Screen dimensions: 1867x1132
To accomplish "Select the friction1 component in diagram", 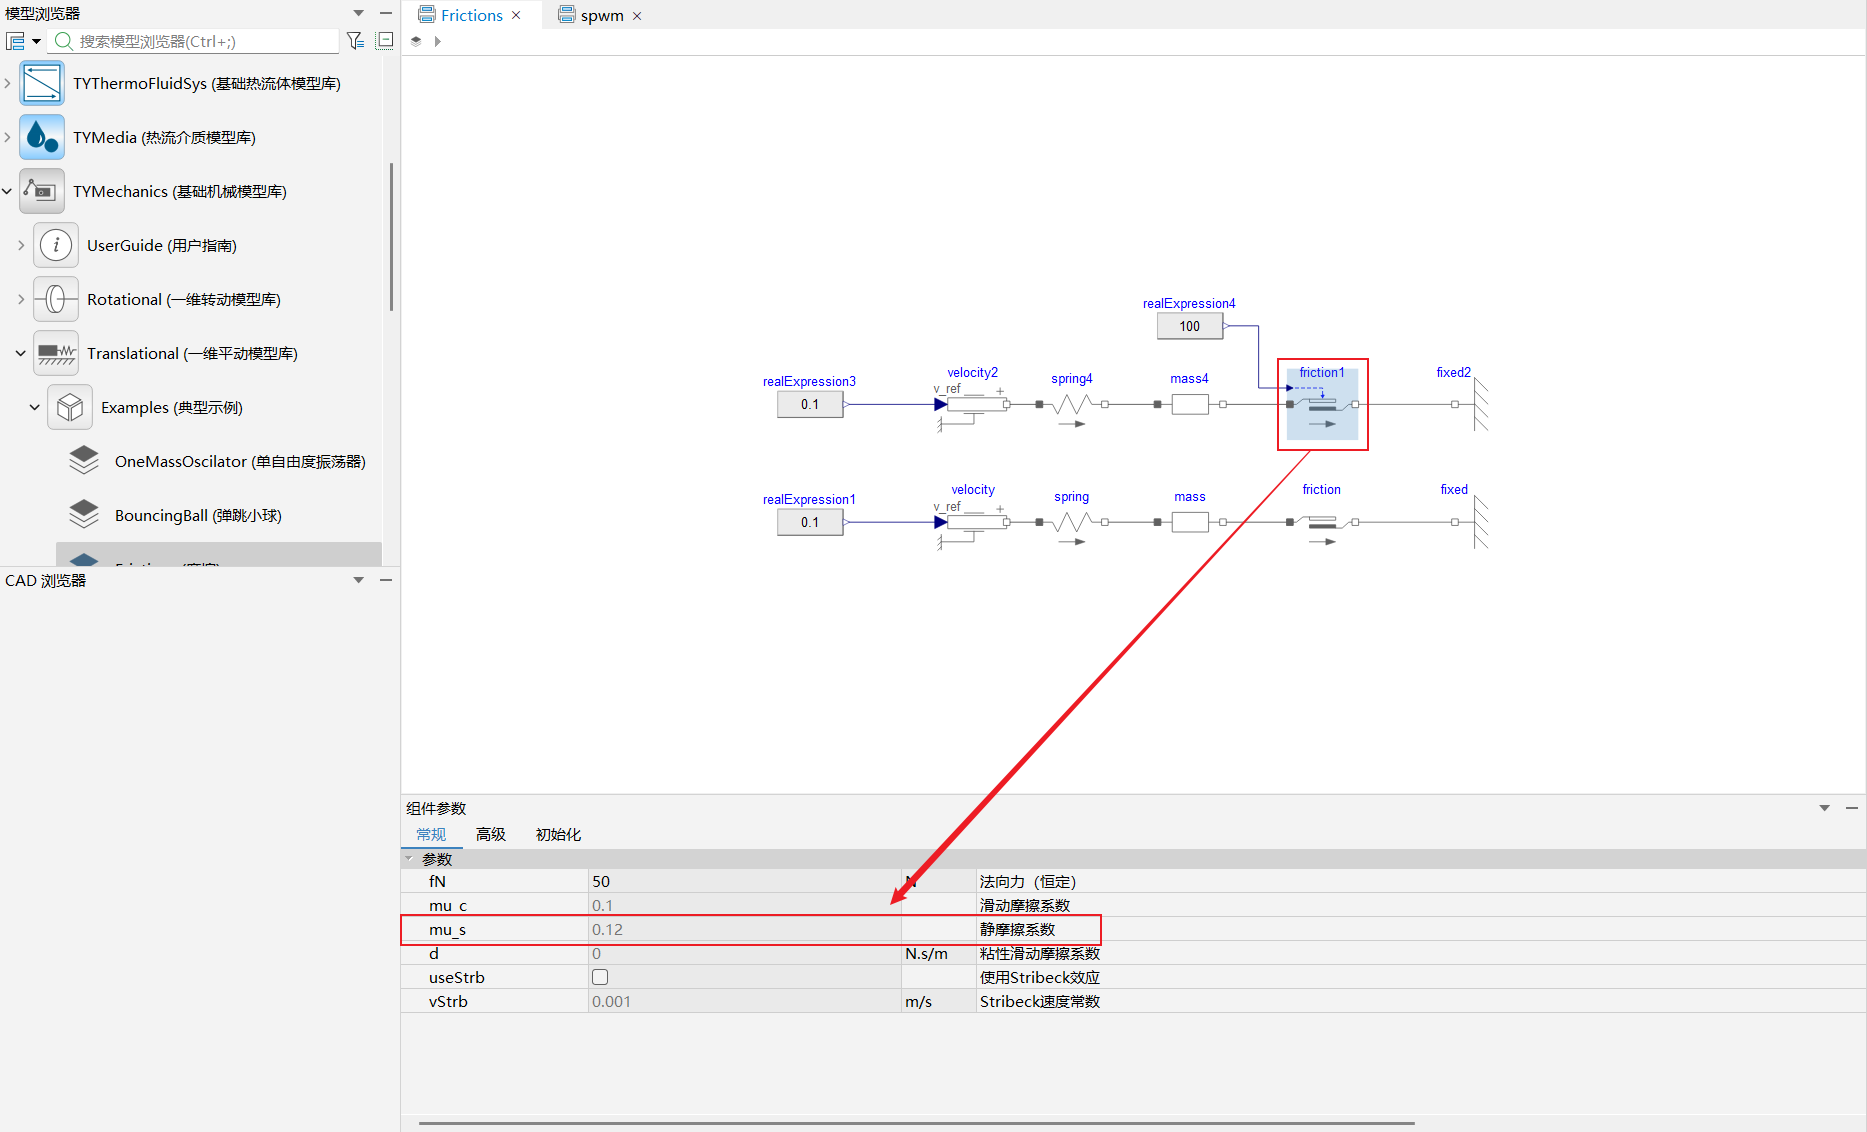I will click(x=1322, y=404).
